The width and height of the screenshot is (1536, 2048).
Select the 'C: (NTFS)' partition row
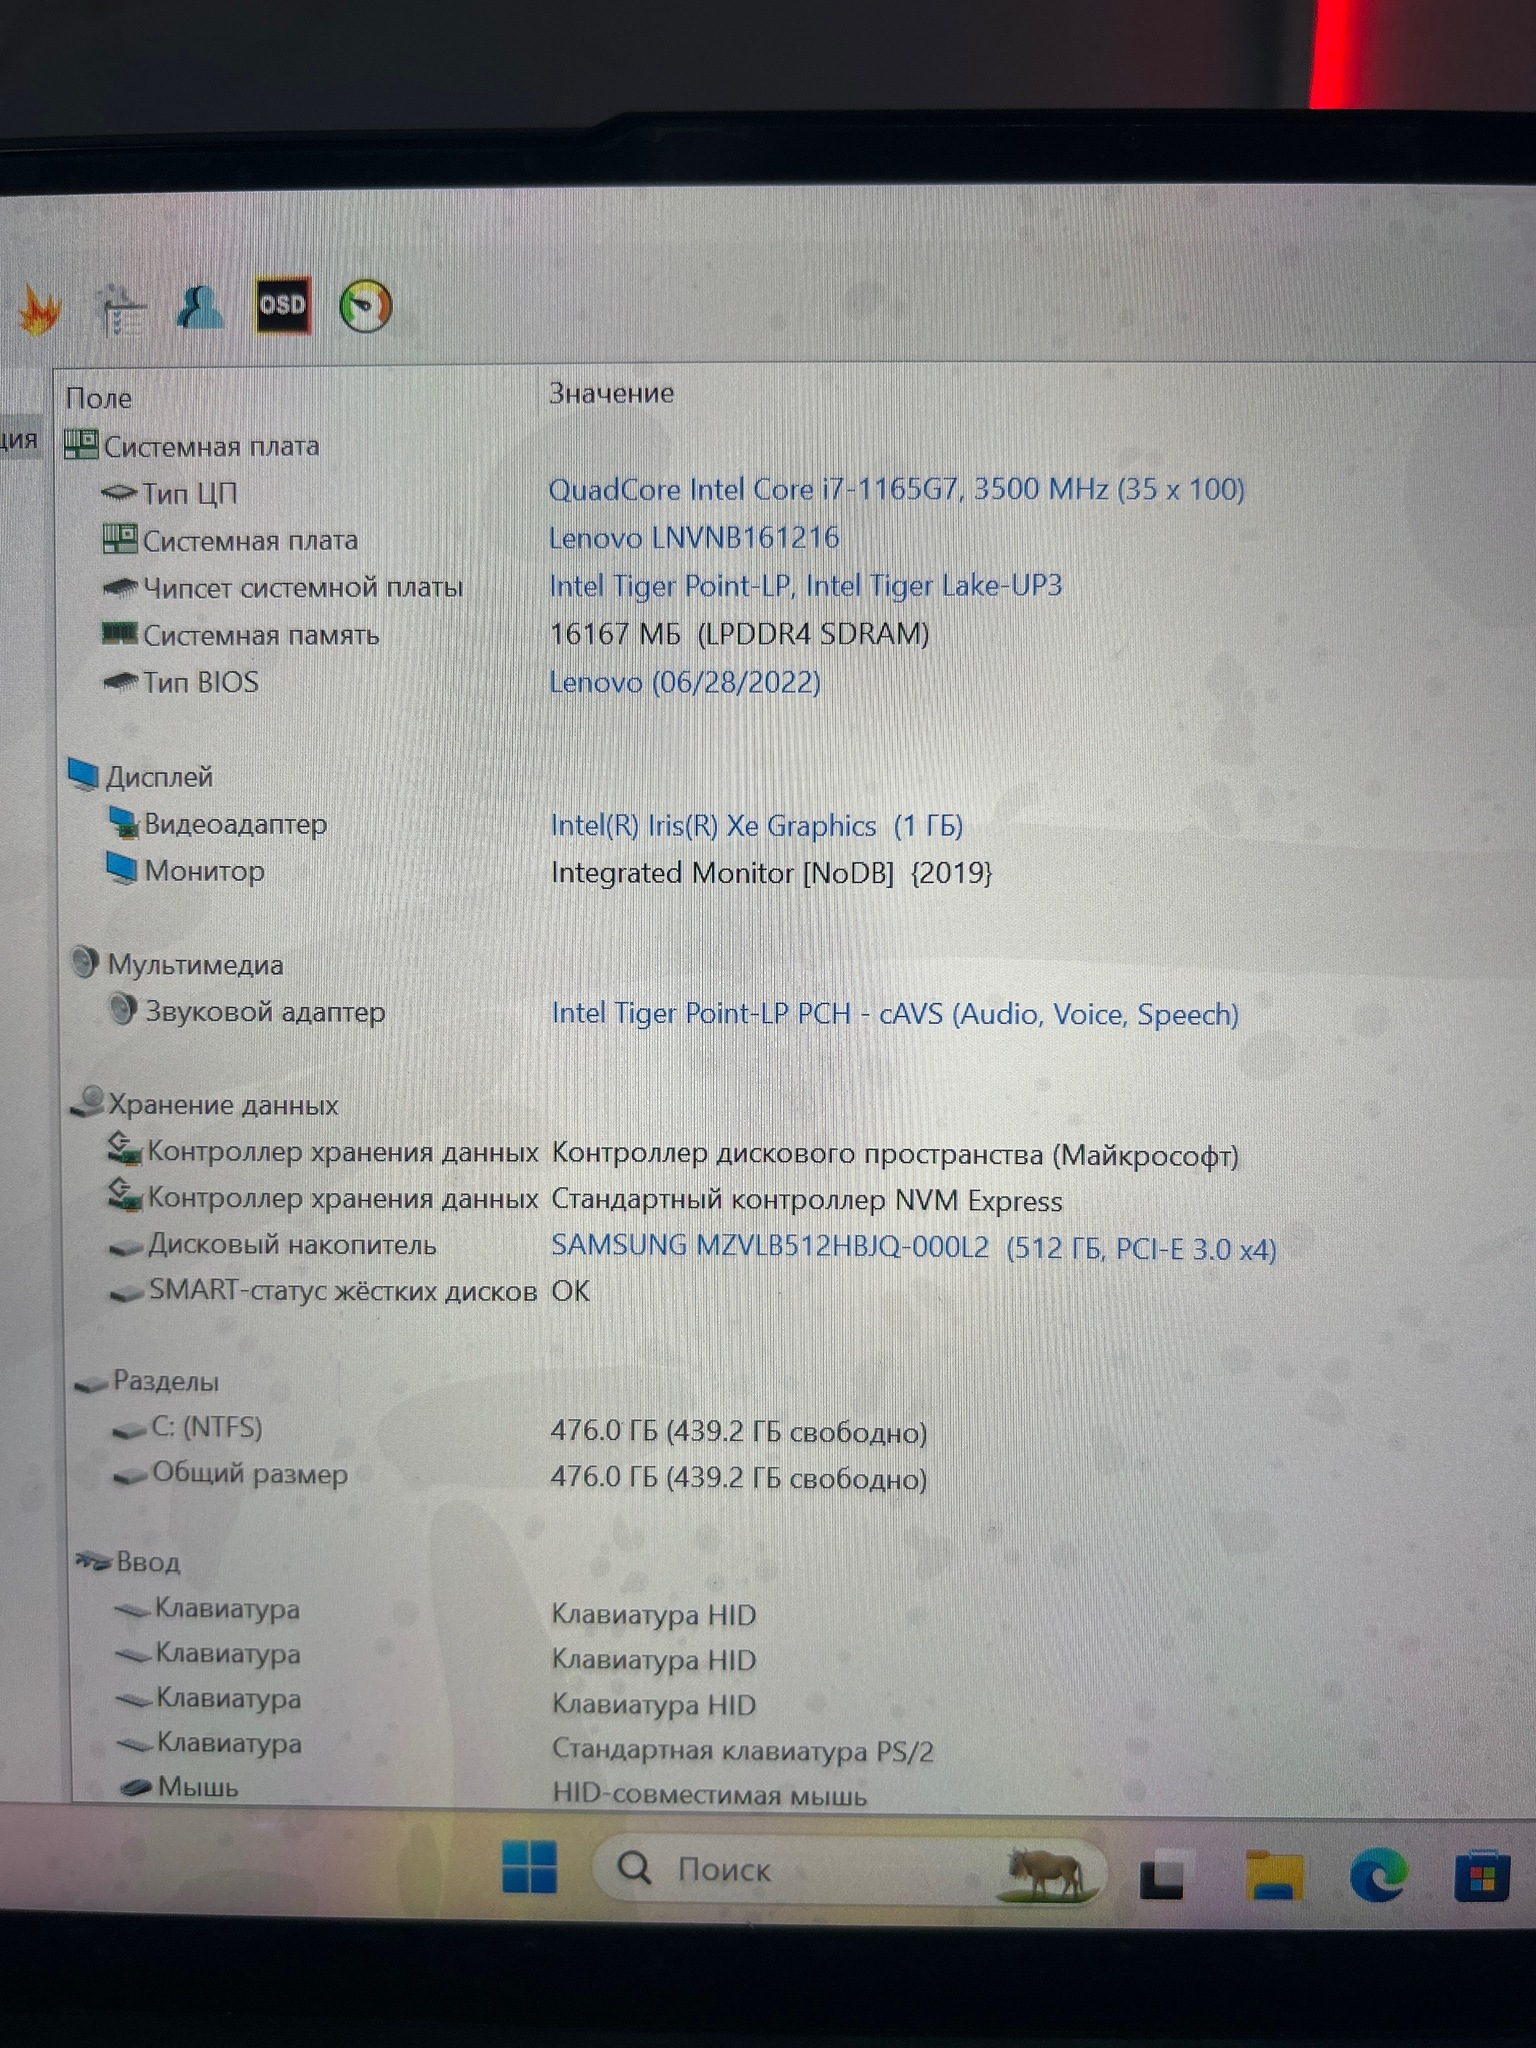188,1427
